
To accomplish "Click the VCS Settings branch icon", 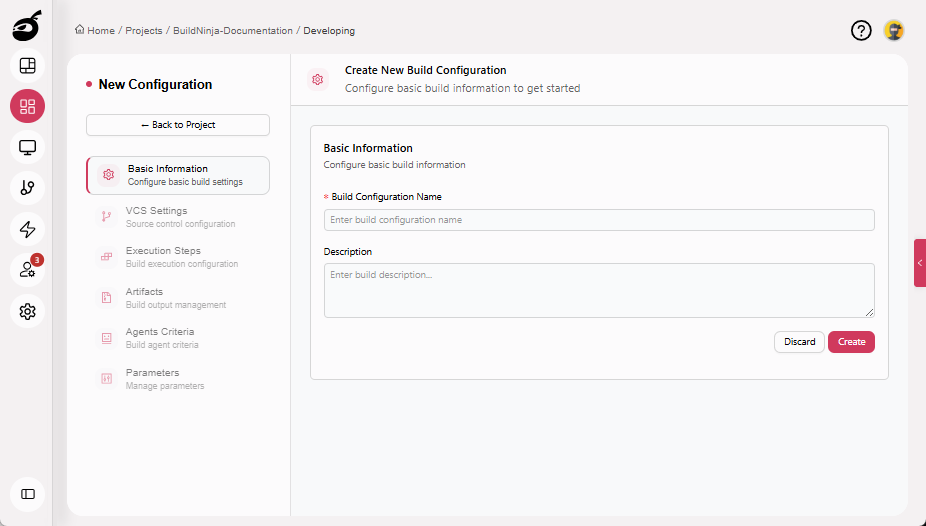I will 106,217.
